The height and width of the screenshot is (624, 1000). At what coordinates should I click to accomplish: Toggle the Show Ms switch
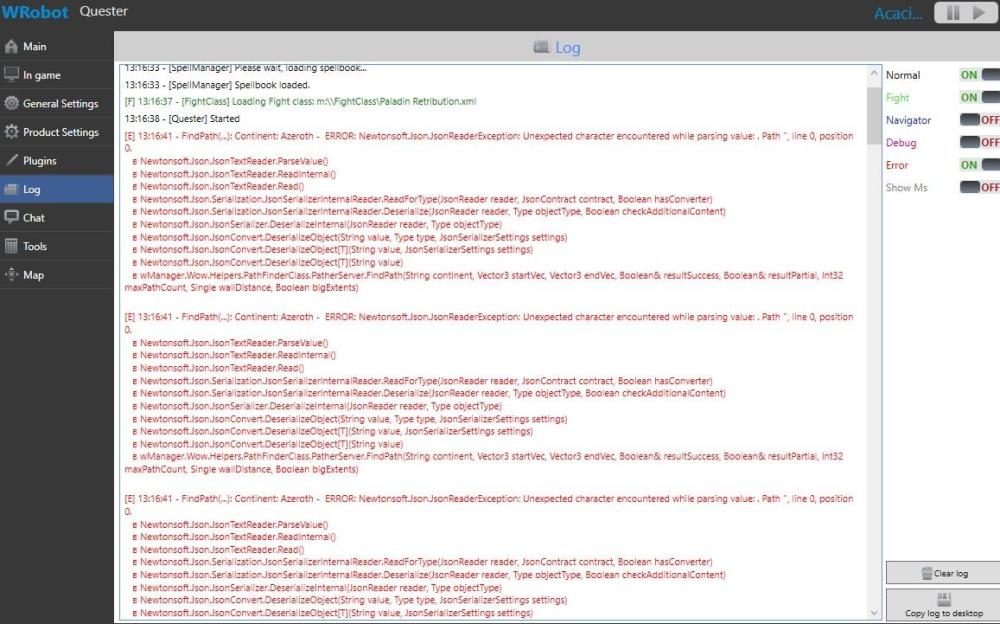pos(980,187)
